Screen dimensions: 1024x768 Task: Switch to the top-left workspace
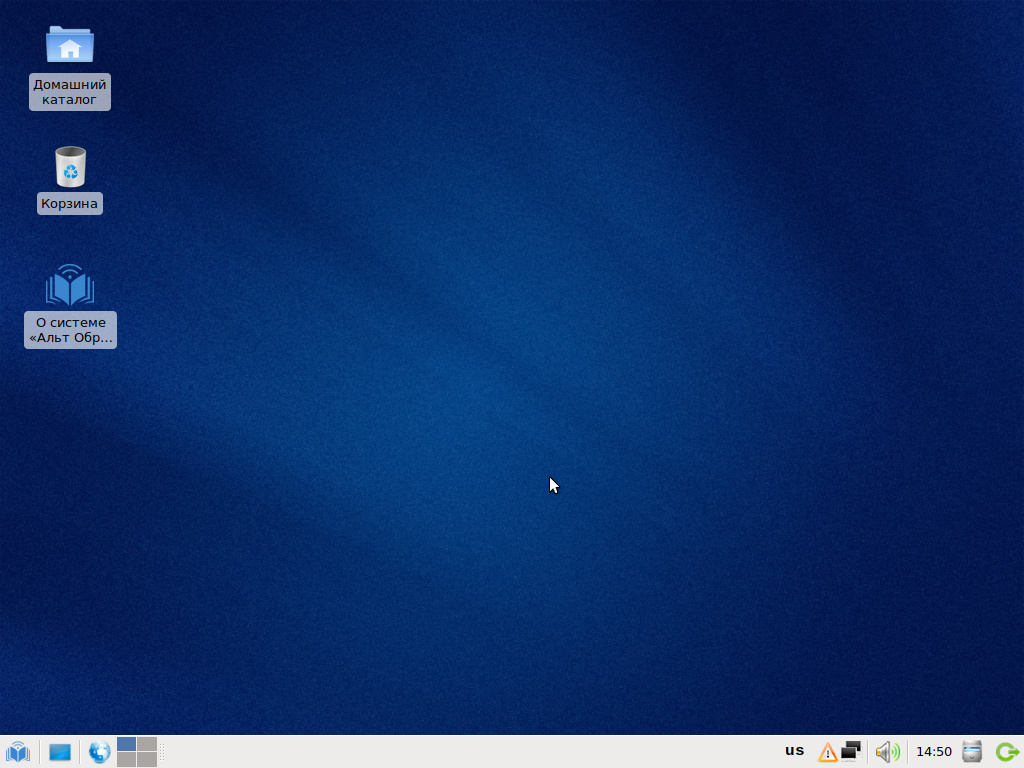pyautogui.click(x=126, y=744)
